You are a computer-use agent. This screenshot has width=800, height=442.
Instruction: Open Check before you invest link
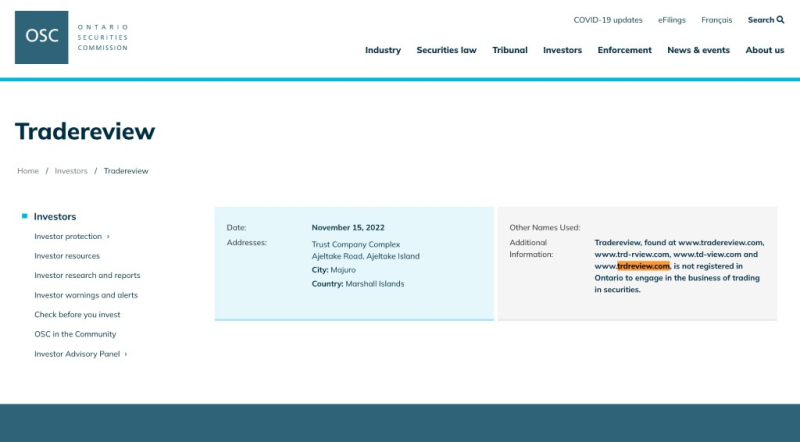tap(77, 314)
